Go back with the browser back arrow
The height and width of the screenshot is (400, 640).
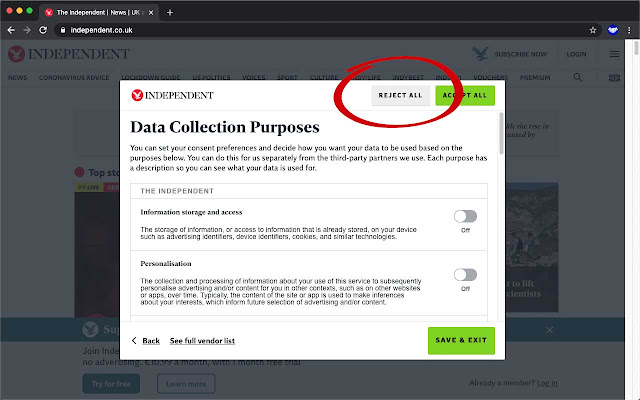(11, 30)
